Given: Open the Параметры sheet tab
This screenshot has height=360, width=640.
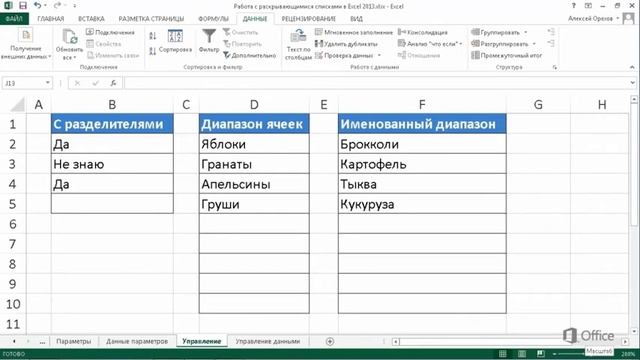Looking at the screenshot, I should (x=73, y=341).
